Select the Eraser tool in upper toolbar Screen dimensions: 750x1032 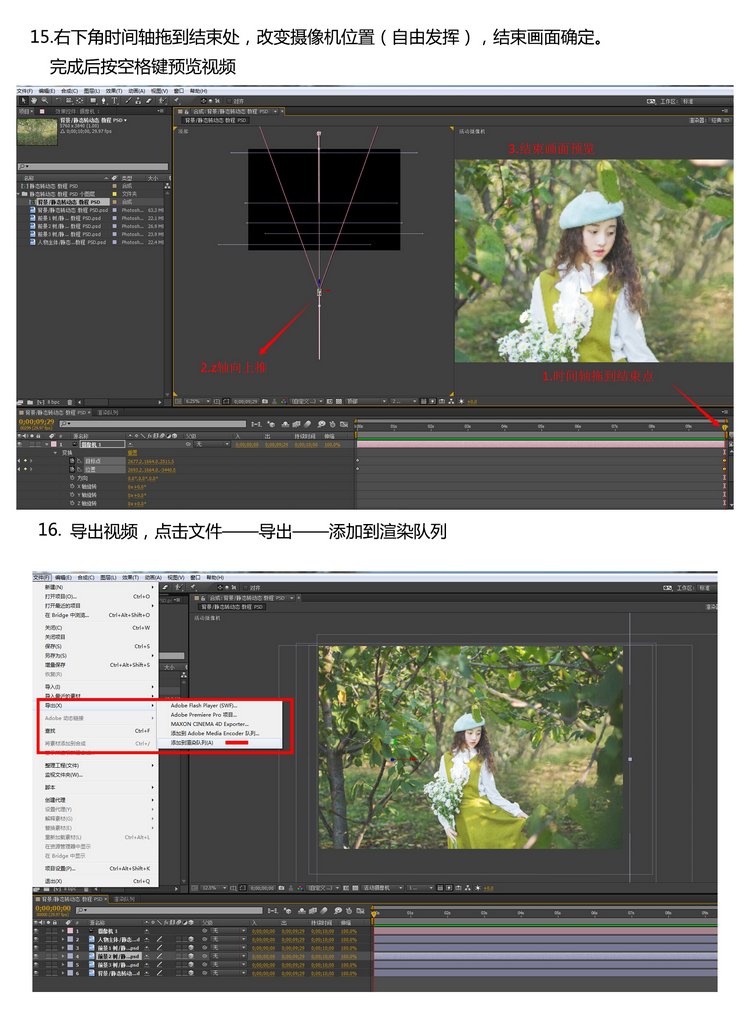click(x=149, y=101)
